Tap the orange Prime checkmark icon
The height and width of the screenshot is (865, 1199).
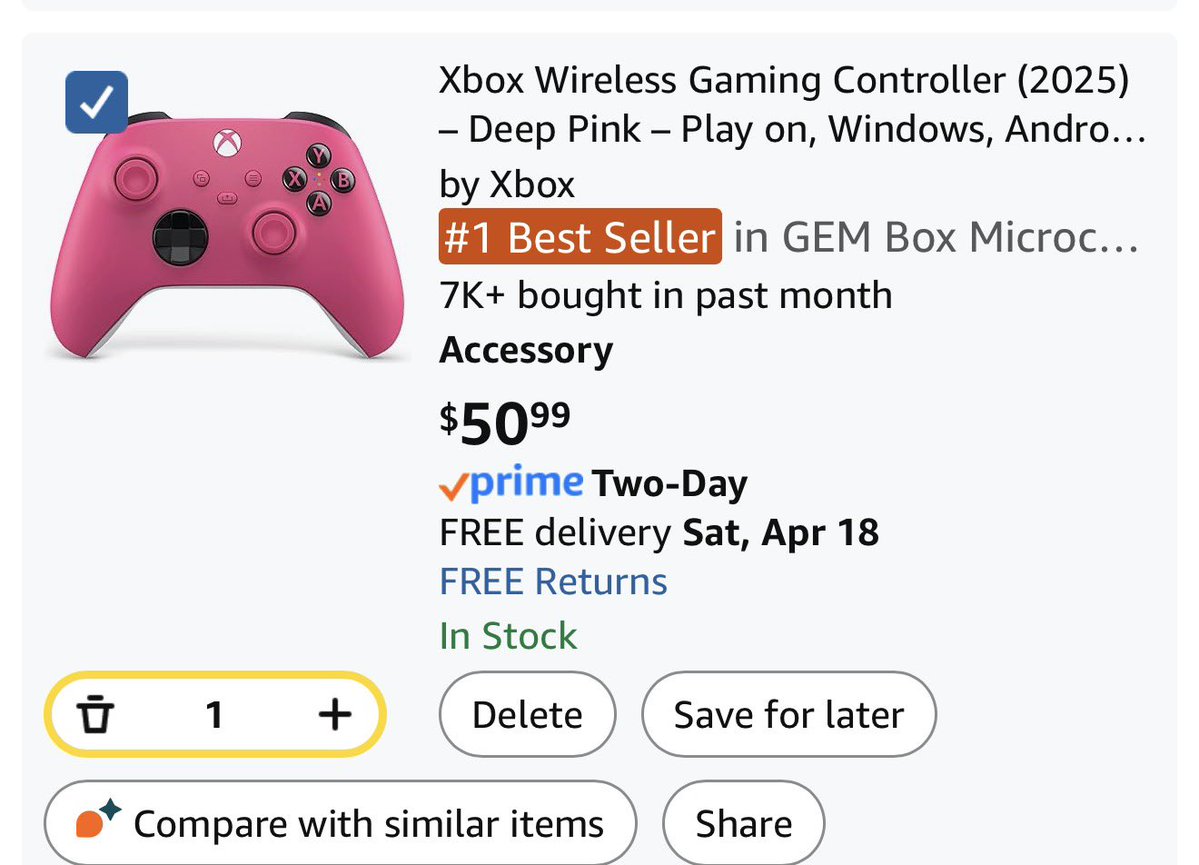click(x=452, y=486)
